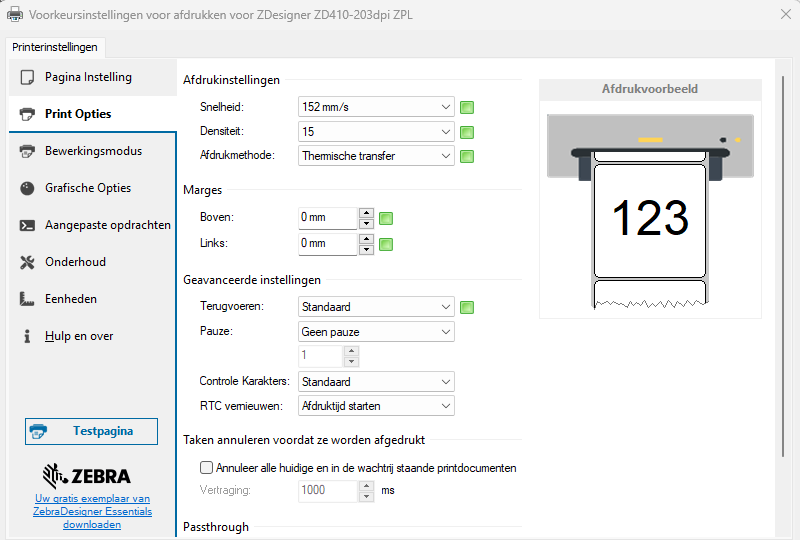Open the Snelheid speed dropdown
Viewport: 800px width, 540px height.
376,107
